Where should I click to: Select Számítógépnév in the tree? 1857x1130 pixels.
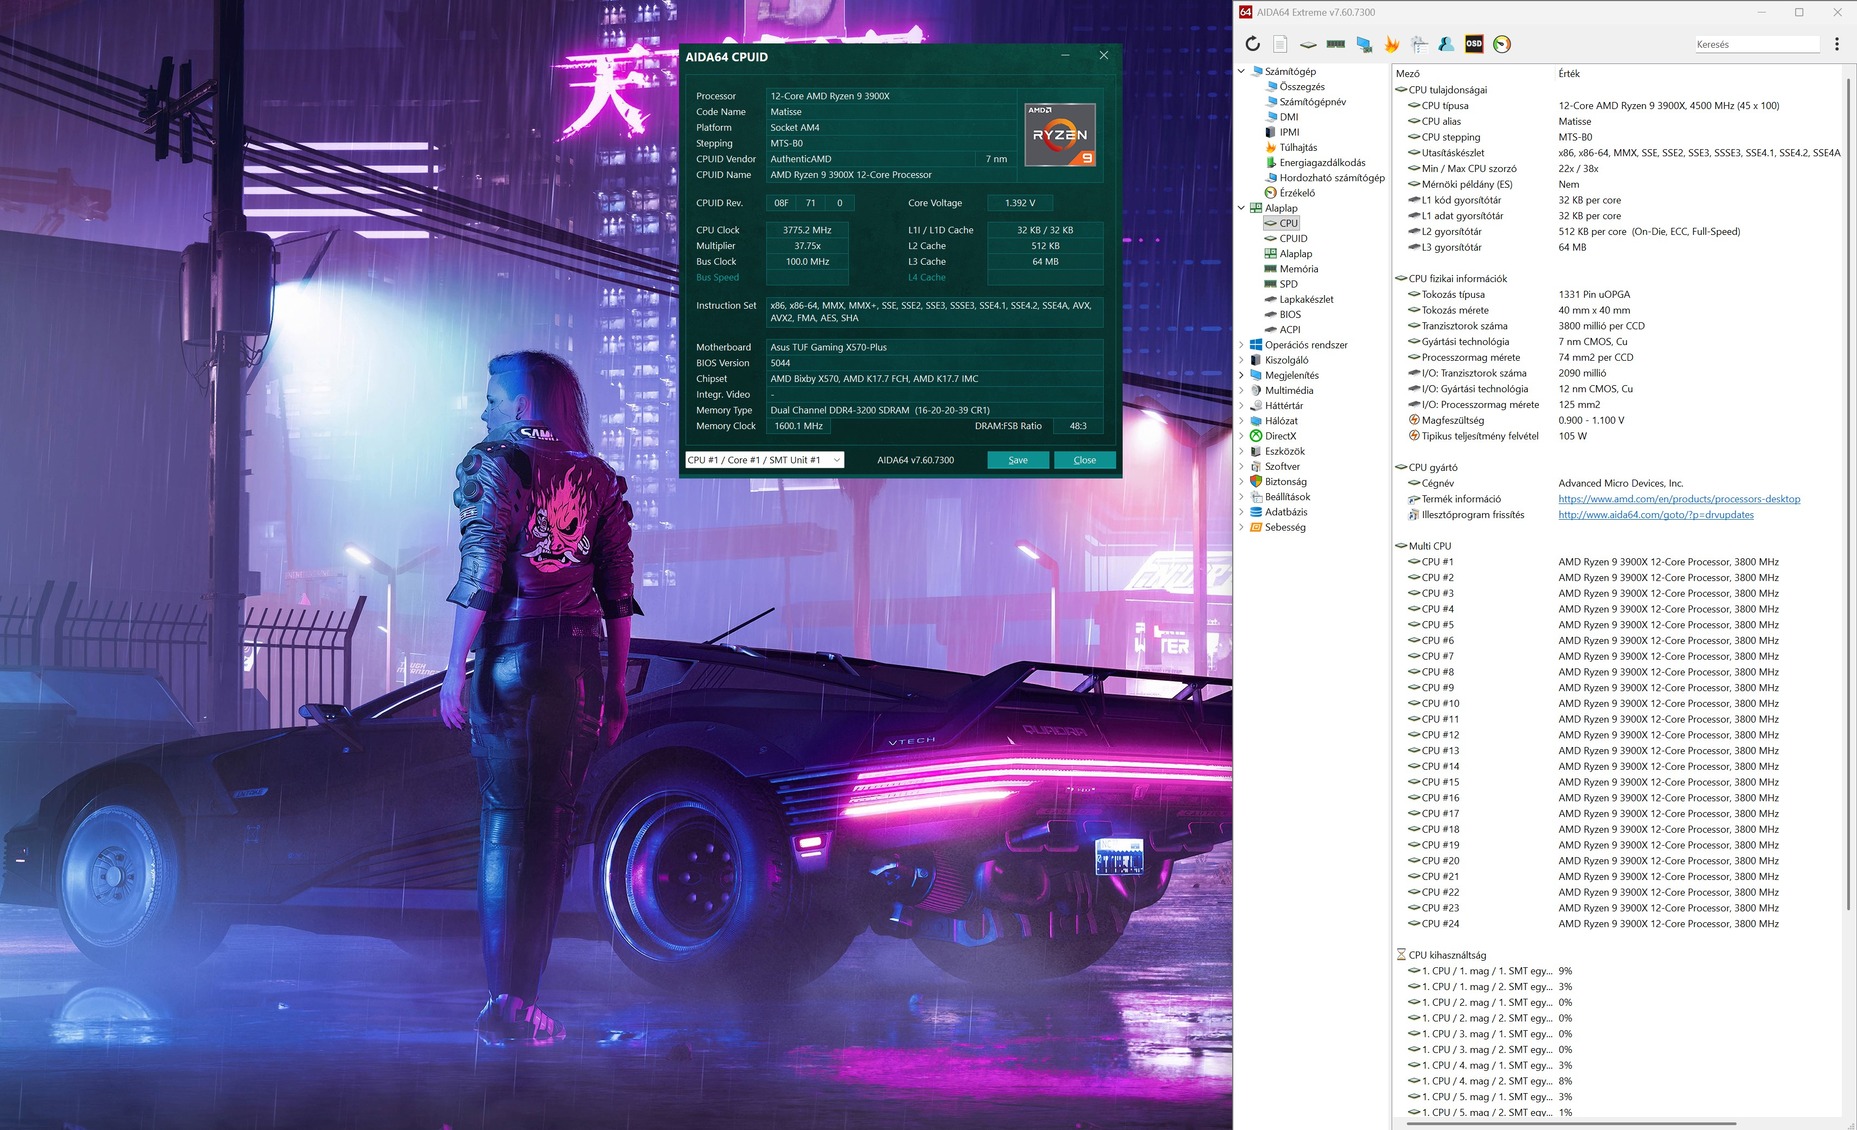pos(1312,102)
